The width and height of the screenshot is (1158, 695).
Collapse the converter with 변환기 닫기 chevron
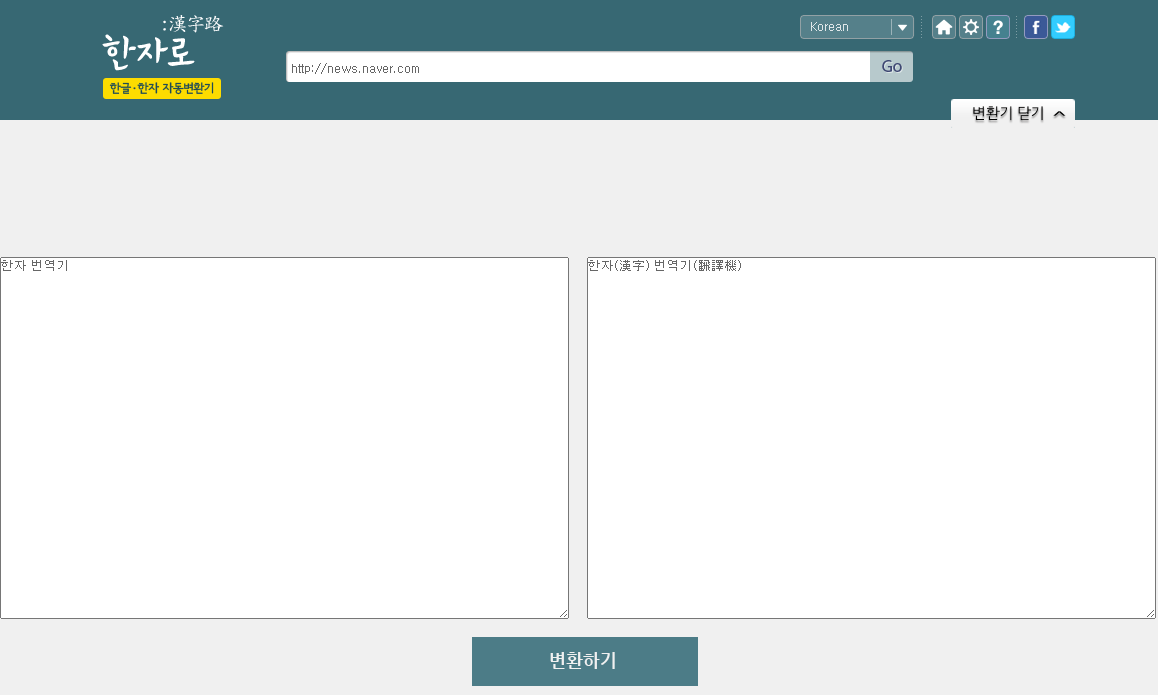1058,113
